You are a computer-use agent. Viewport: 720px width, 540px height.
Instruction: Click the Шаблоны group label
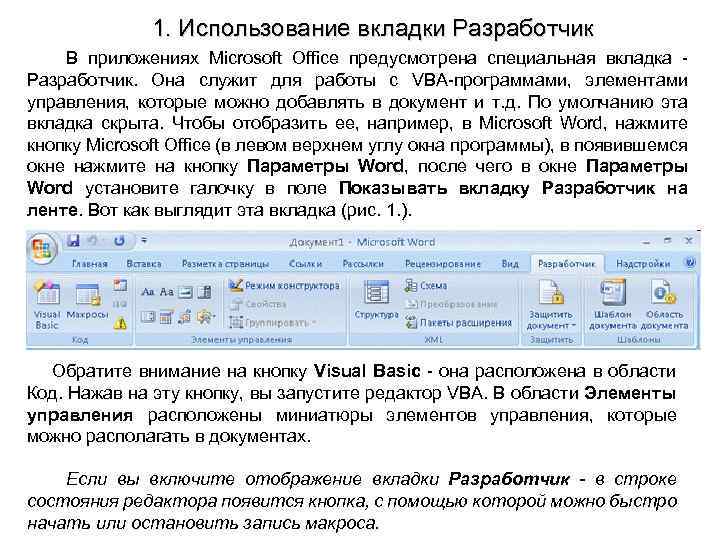639,340
